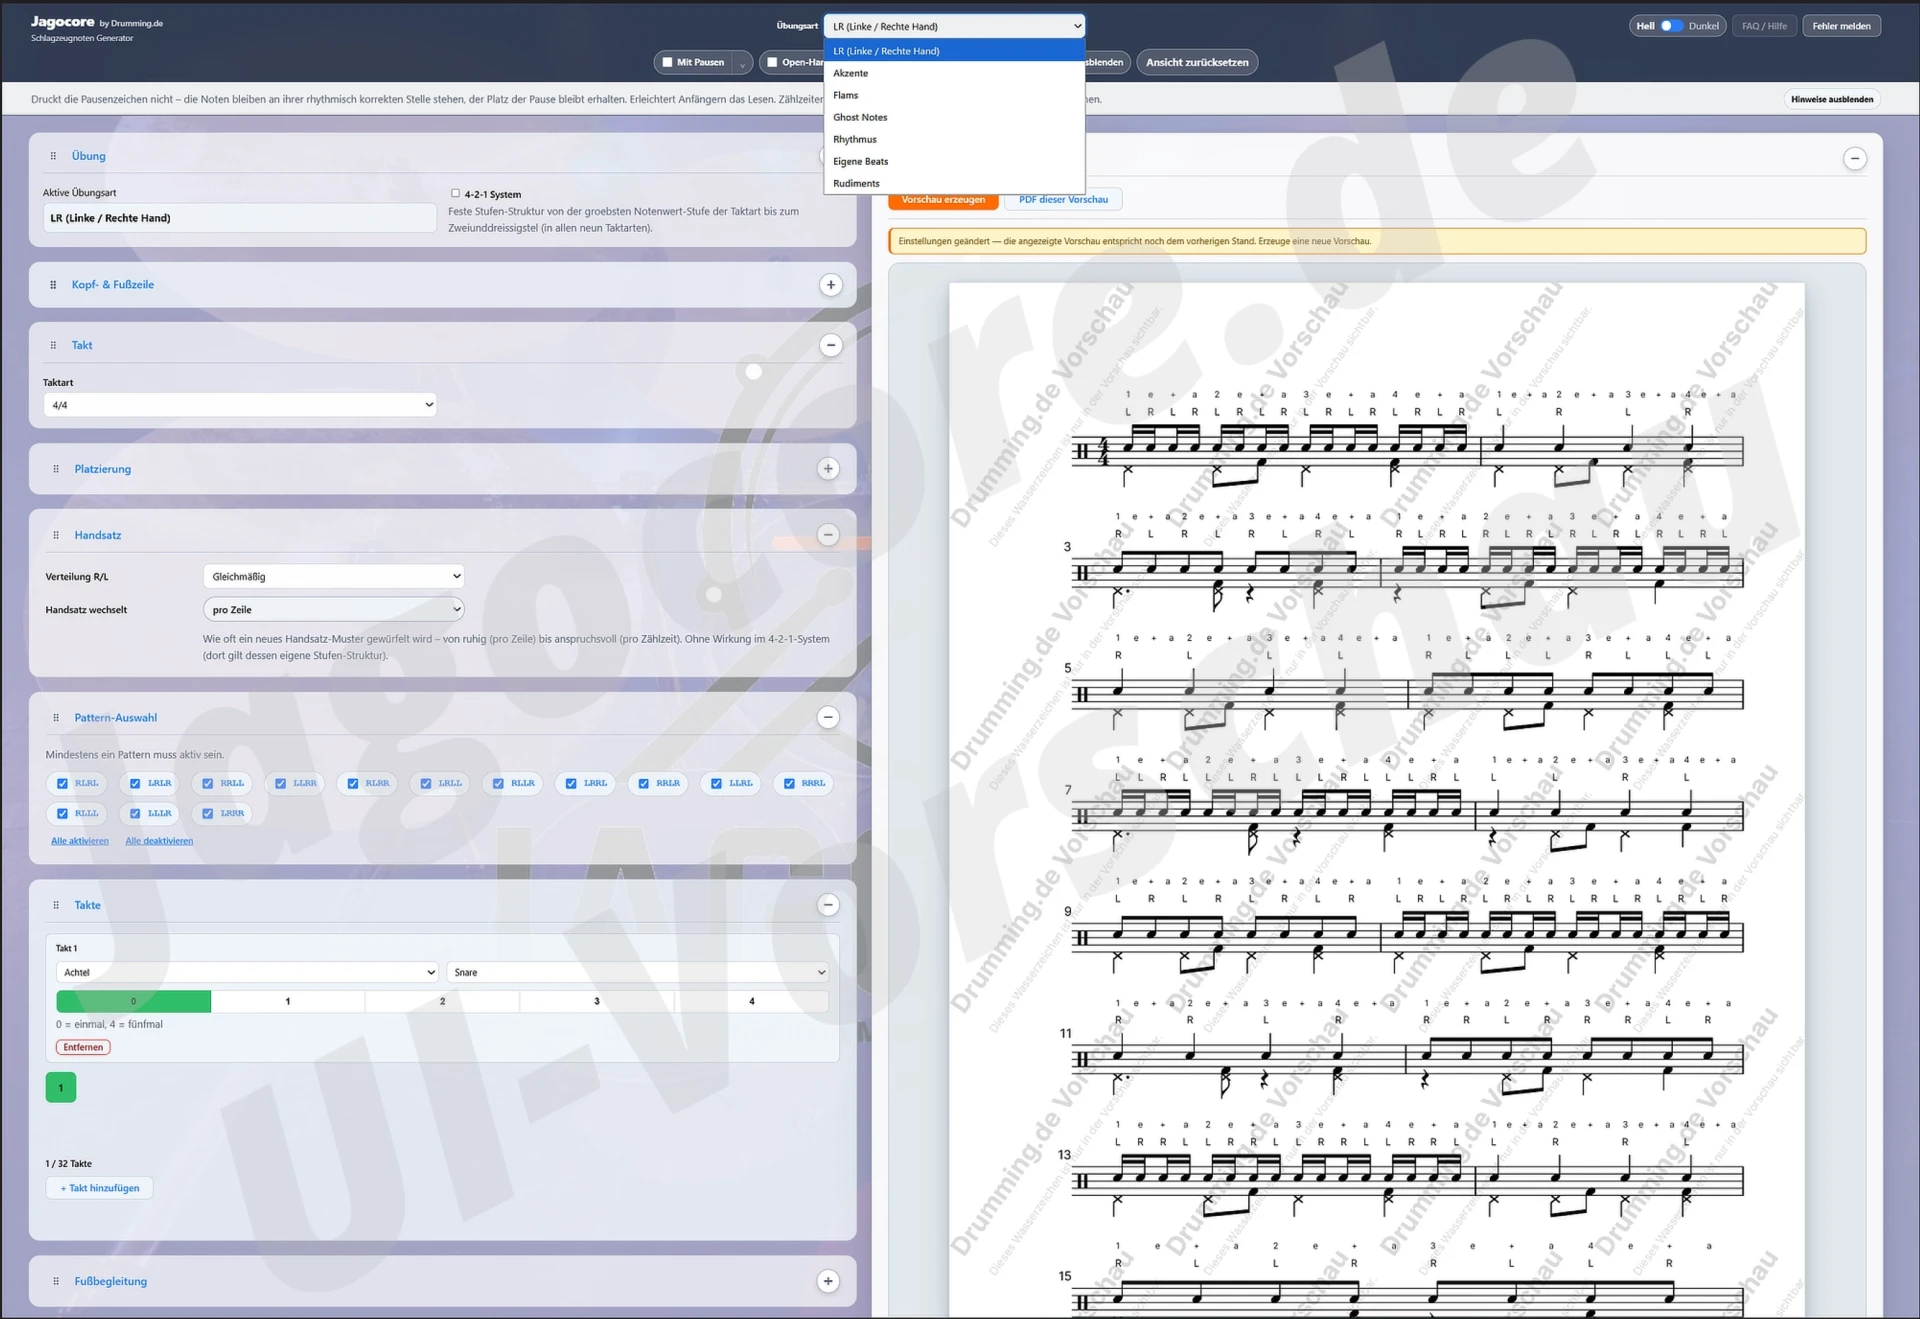Click the + Takt hinzufügen button

[100, 1188]
